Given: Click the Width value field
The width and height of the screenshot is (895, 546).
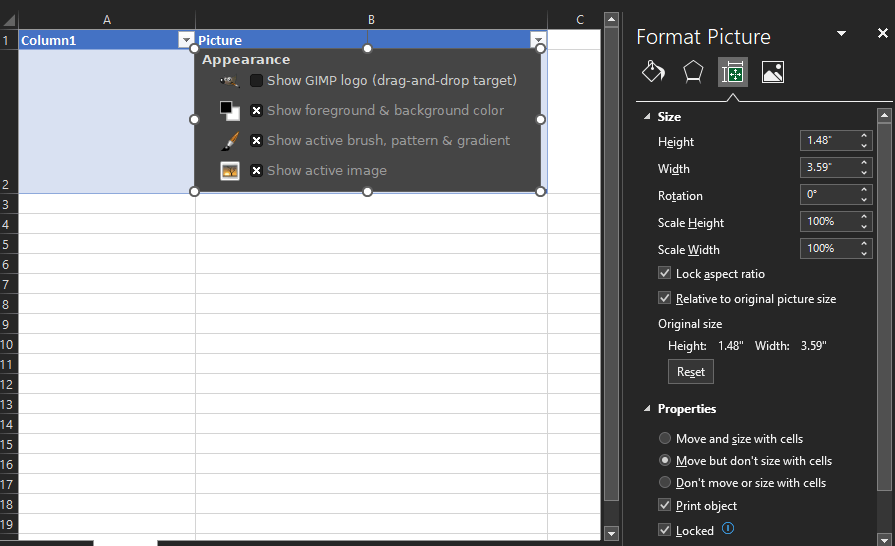Looking at the screenshot, I should pos(829,167).
